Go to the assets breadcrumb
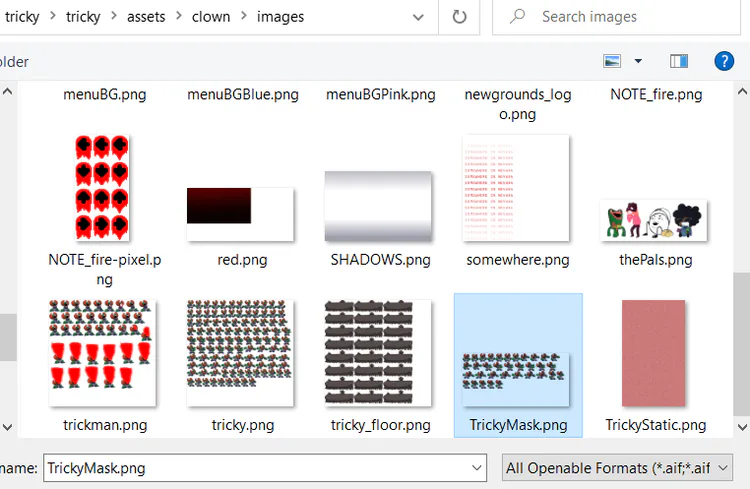 coord(146,17)
